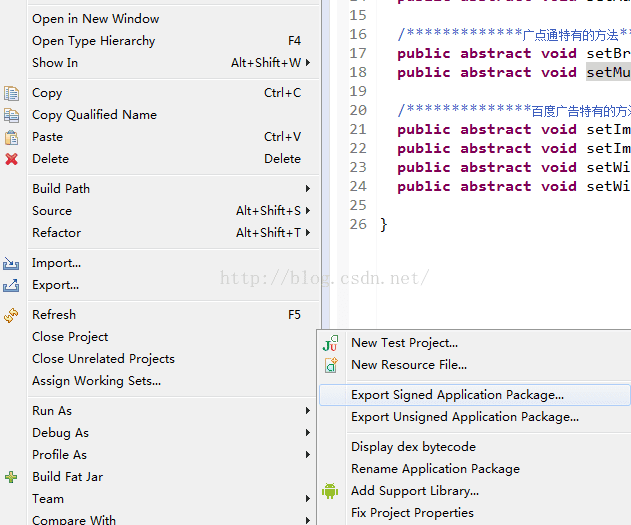This screenshot has width=631, height=525.
Task: Click the Export icon
Action: [x=12, y=286]
